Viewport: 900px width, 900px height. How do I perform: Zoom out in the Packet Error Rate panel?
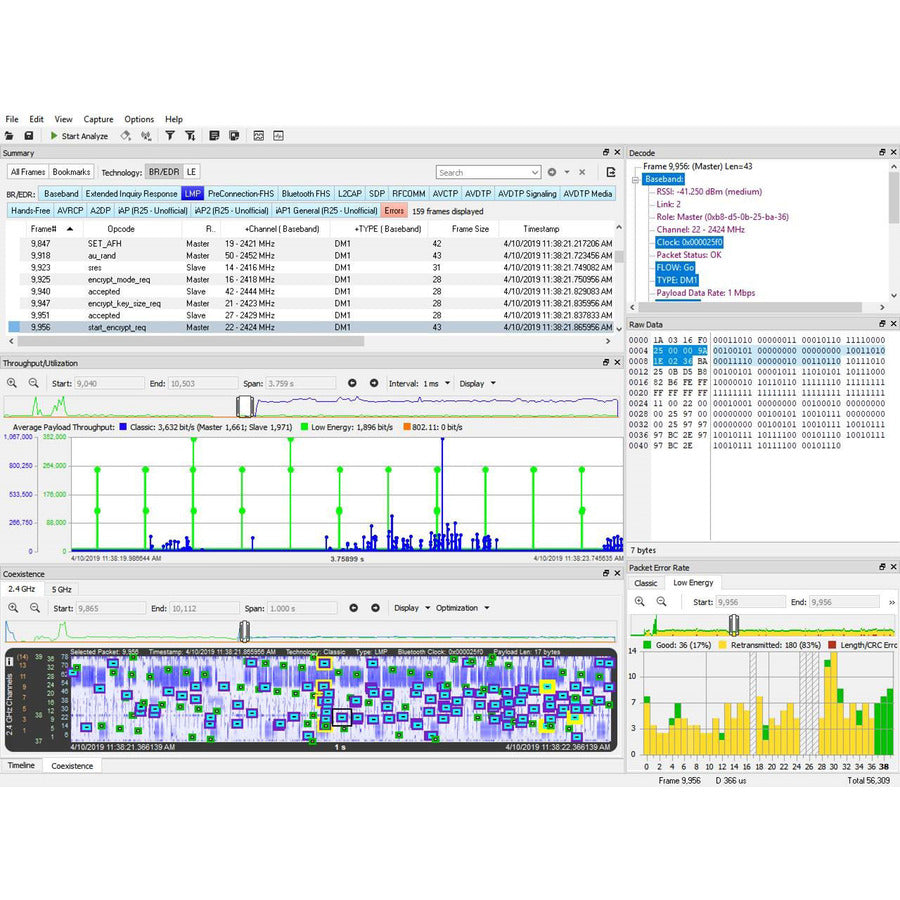tap(662, 601)
